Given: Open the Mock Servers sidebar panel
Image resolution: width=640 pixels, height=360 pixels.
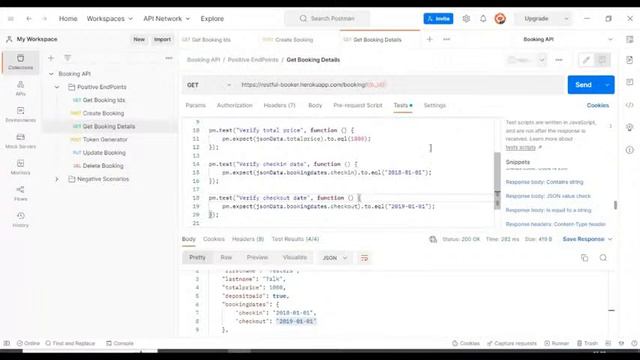Looking at the screenshot, I should 20,141.
